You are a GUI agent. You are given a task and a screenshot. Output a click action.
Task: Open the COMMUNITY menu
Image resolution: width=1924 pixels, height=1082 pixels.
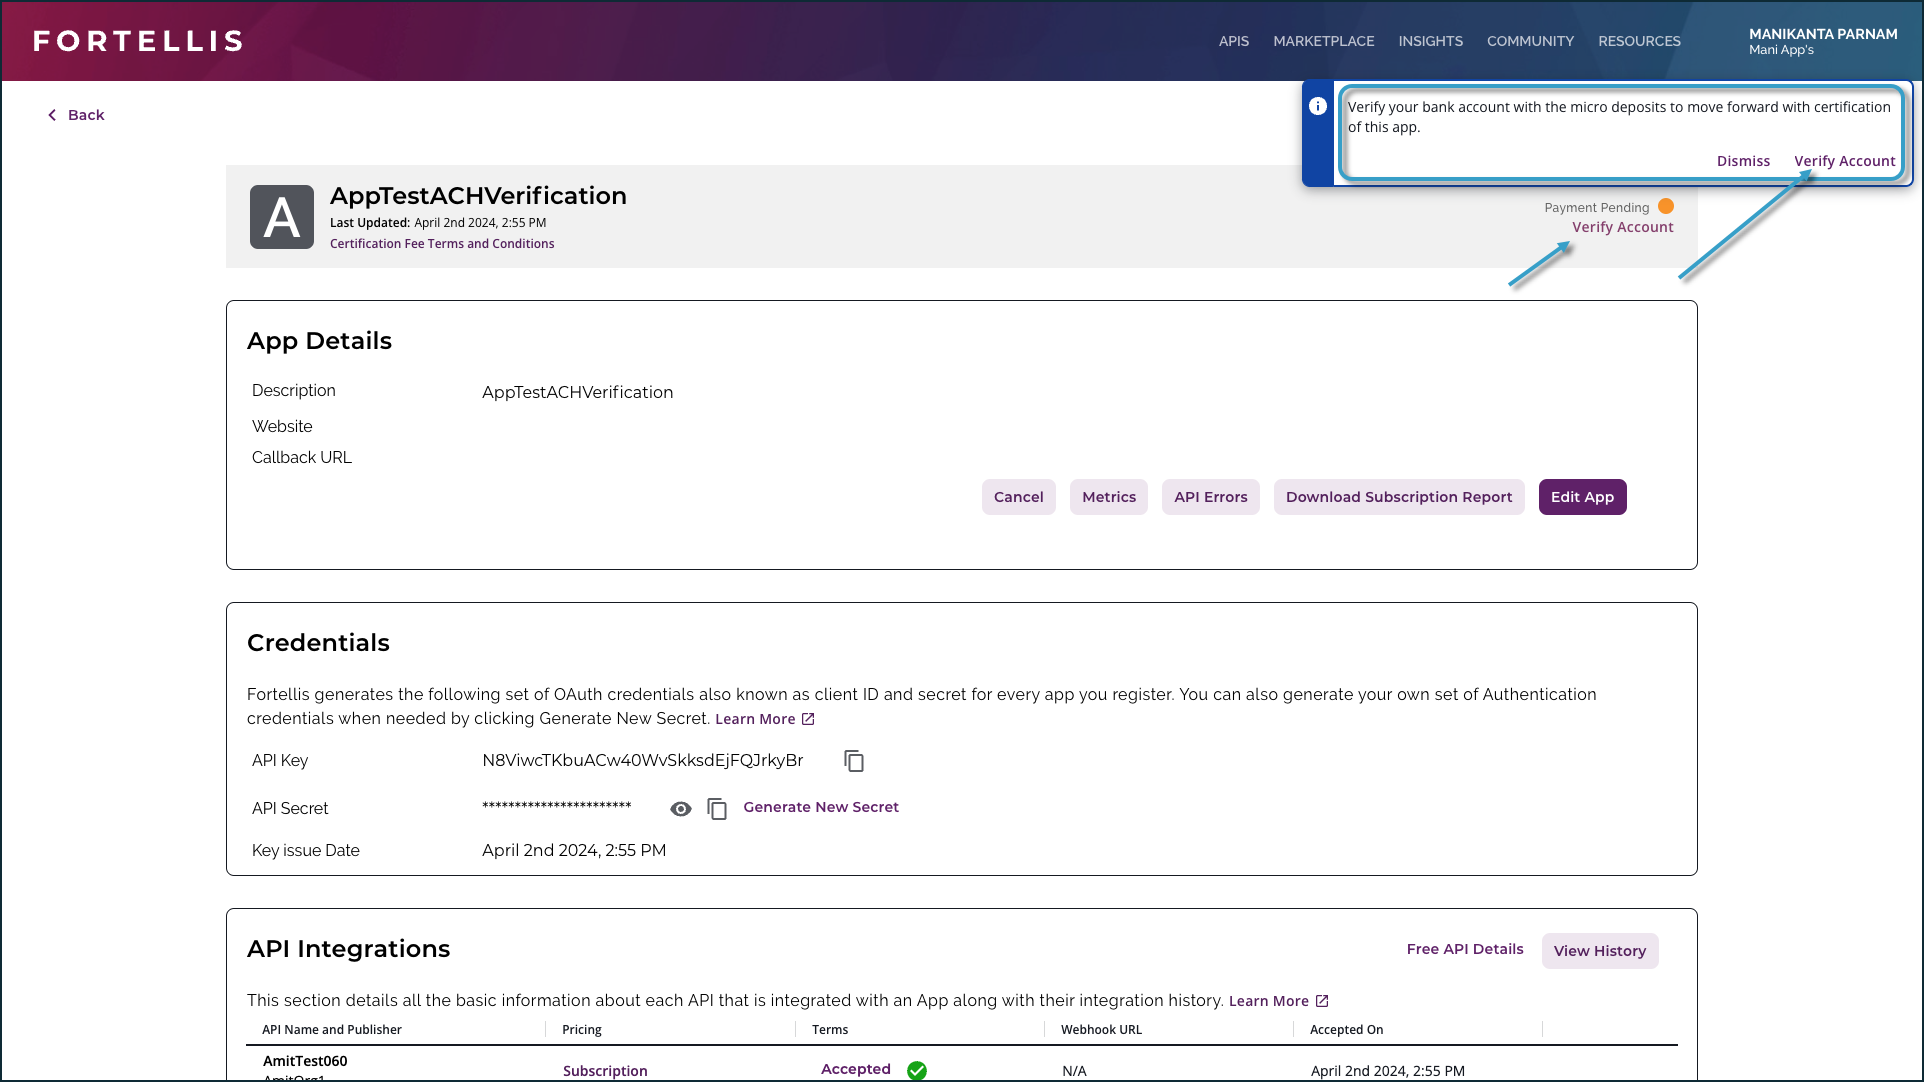pyautogui.click(x=1530, y=41)
